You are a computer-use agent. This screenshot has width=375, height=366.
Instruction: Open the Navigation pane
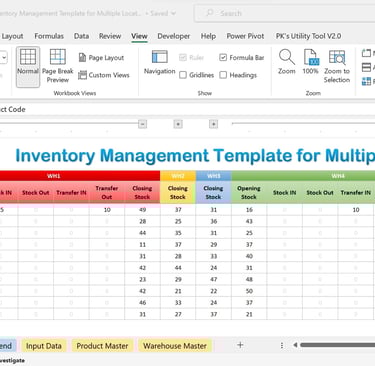coord(160,63)
